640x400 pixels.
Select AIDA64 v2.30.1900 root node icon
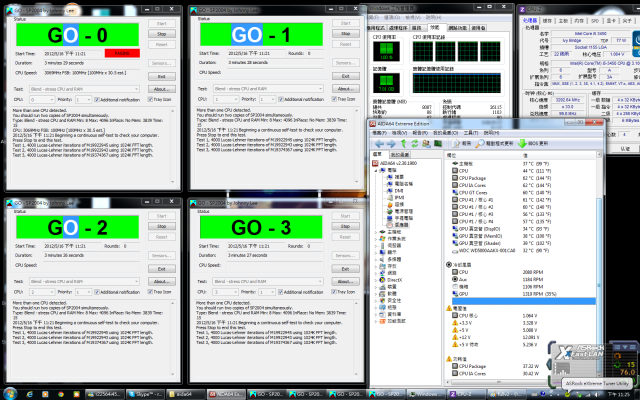click(x=375, y=163)
